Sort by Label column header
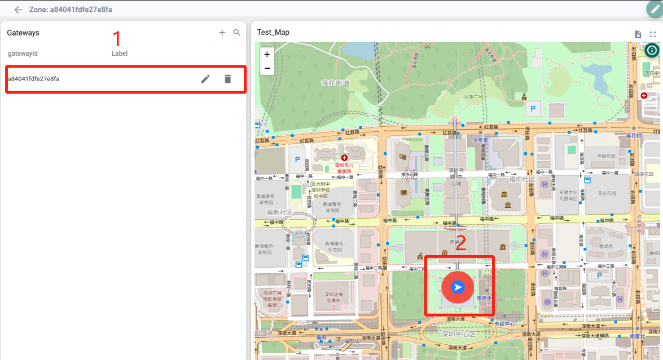 click(x=119, y=54)
